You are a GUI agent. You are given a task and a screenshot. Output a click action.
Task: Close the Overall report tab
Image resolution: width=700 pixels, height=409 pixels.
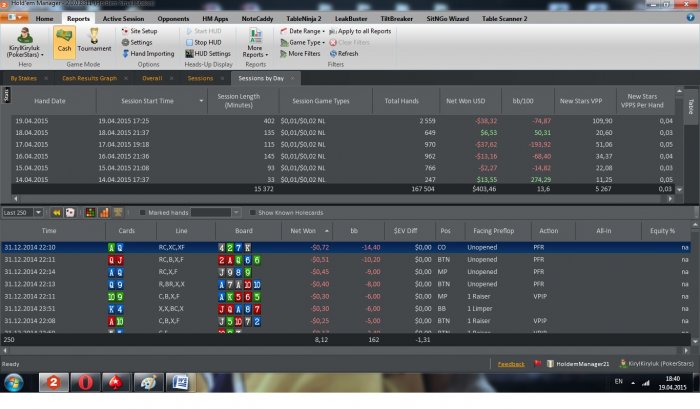[x=171, y=78]
